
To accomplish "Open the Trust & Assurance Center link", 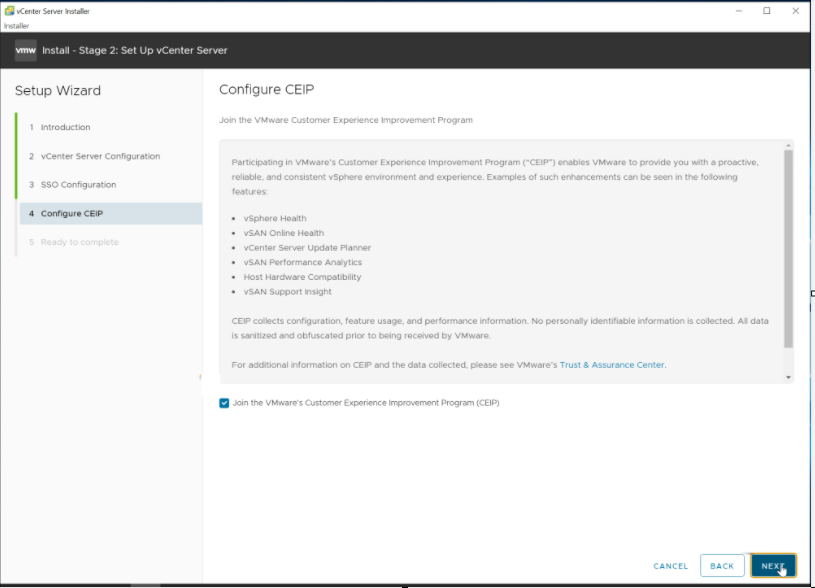I will coord(612,365).
